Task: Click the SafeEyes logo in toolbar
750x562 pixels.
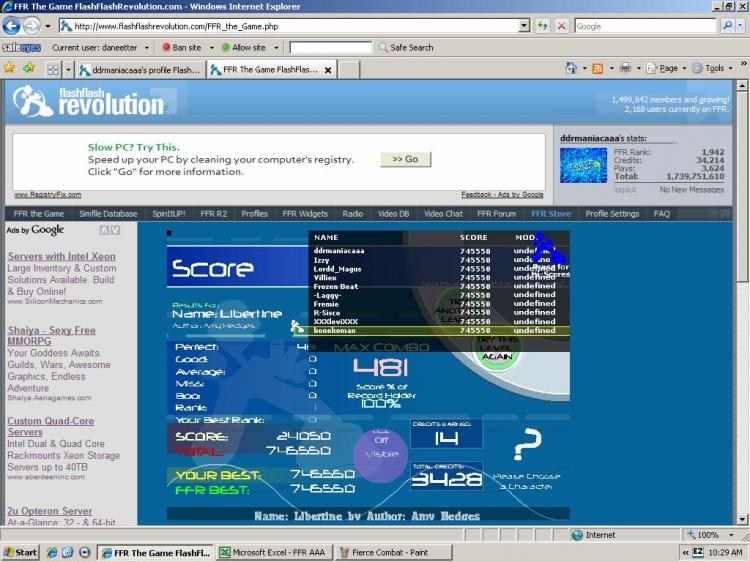Action: [x=22, y=47]
